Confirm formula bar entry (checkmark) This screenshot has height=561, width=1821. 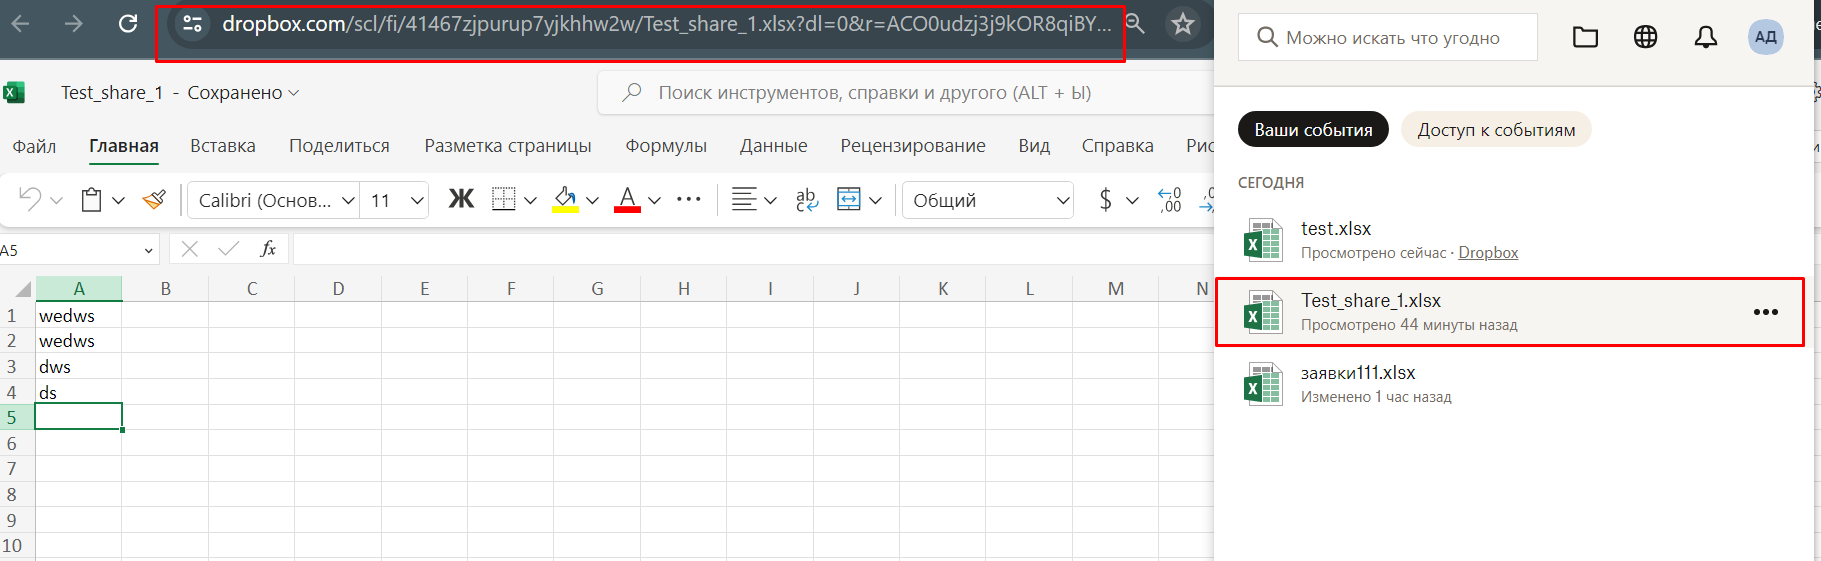(229, 249)
